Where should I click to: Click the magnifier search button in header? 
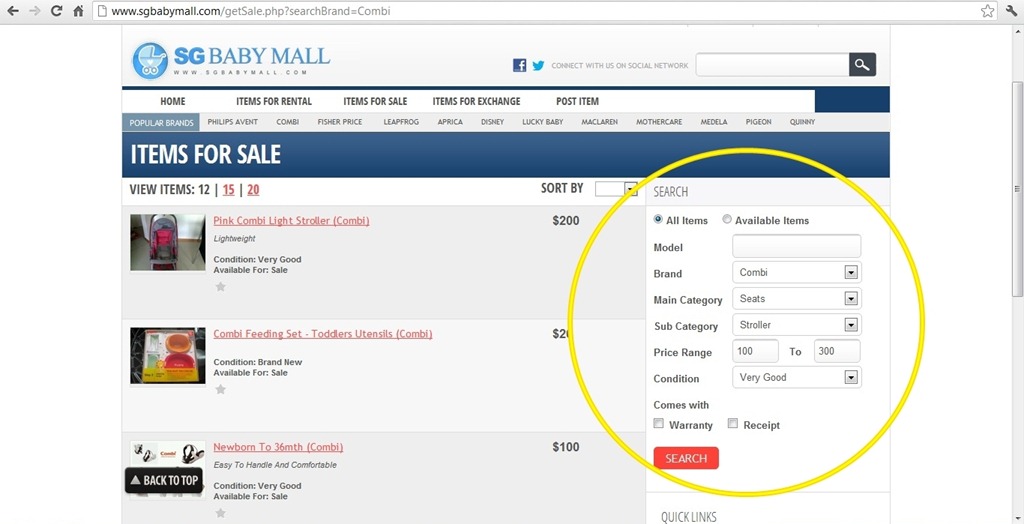click(862, 65)
